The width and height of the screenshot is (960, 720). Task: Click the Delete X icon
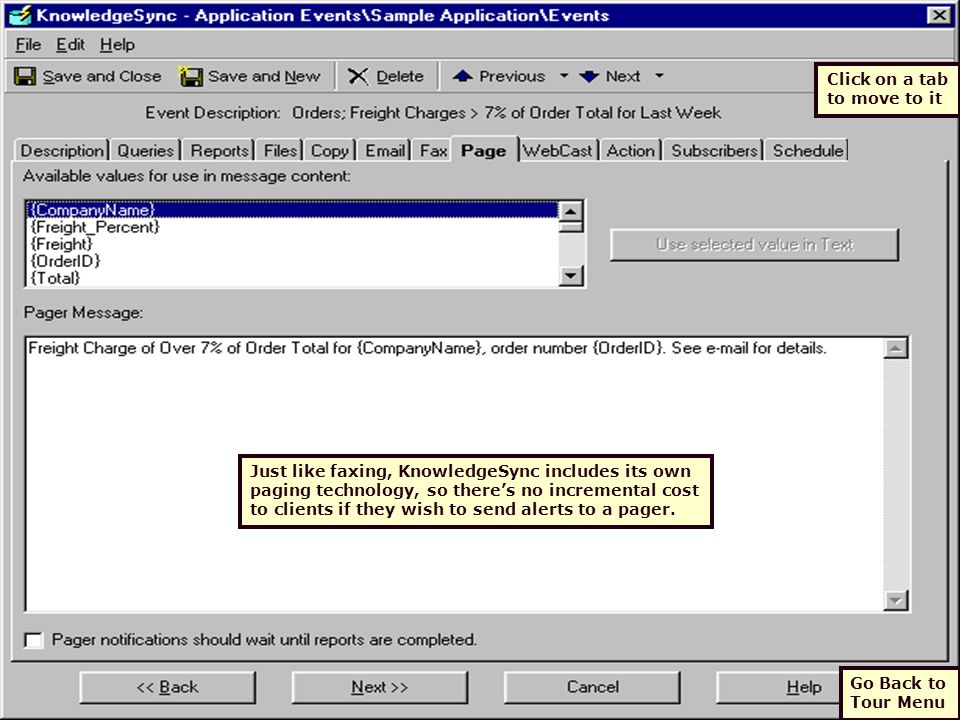click(x=358, y=77)
